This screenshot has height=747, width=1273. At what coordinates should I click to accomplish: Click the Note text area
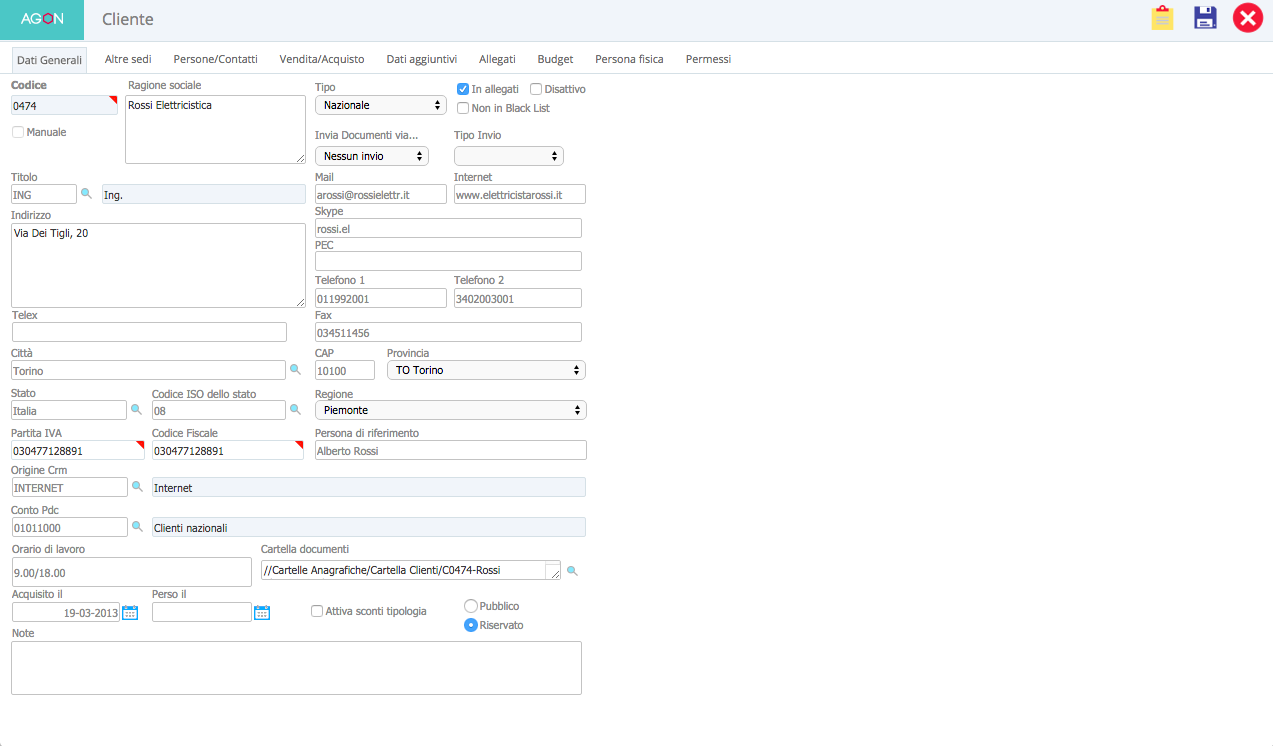coord(296,668)
